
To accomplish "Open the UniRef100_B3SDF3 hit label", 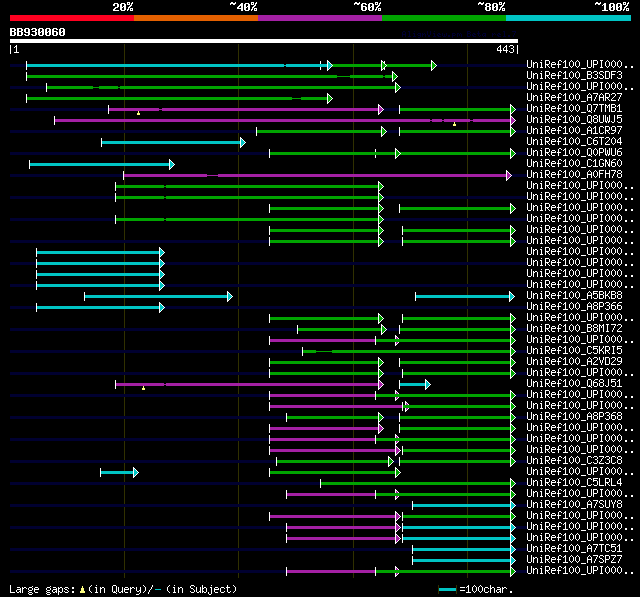I will pyautogui.click(x=574, y=75).
